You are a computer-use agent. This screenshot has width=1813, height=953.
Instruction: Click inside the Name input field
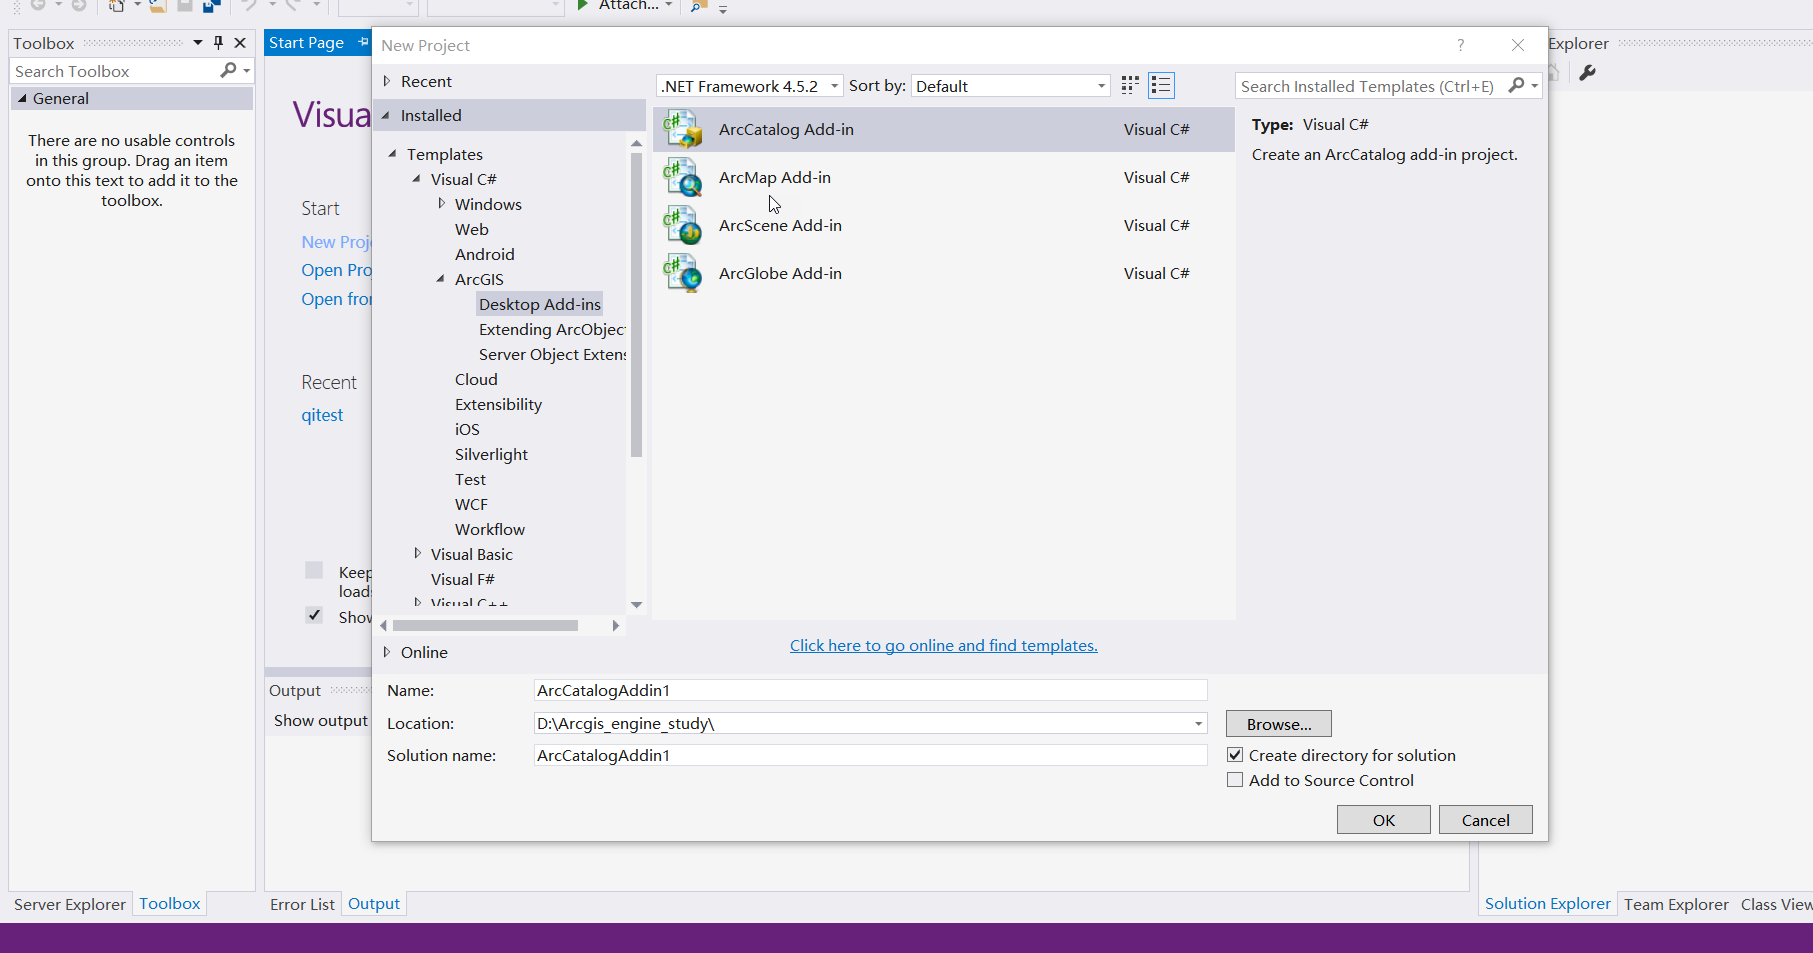[x=869, y=690]
